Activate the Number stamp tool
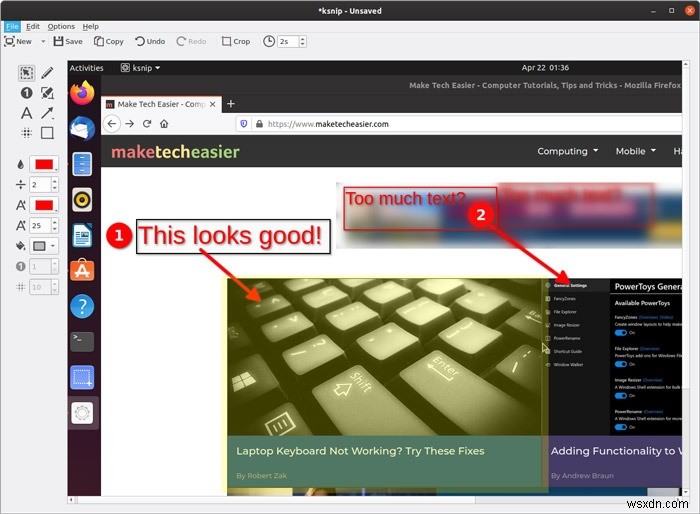Image resolution: width=700 pixels, height=514 pixels. coord(26,93)
